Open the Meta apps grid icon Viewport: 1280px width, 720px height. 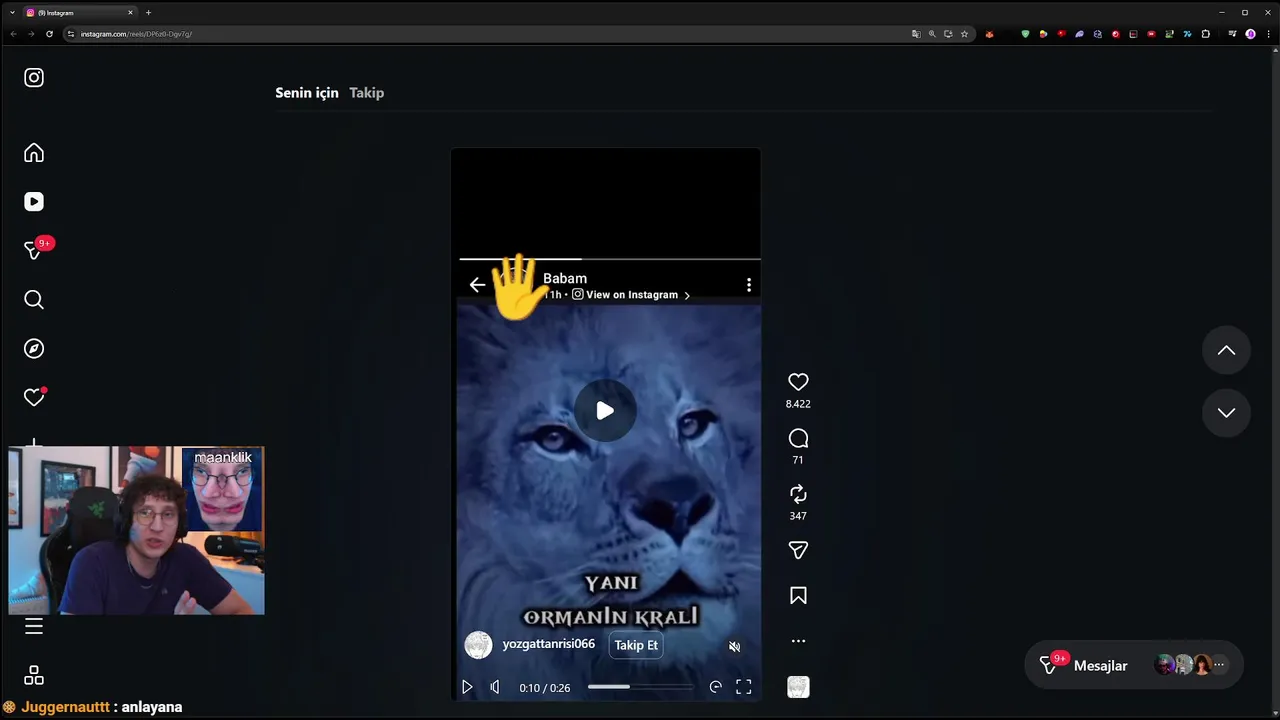(x=34, y=676)
